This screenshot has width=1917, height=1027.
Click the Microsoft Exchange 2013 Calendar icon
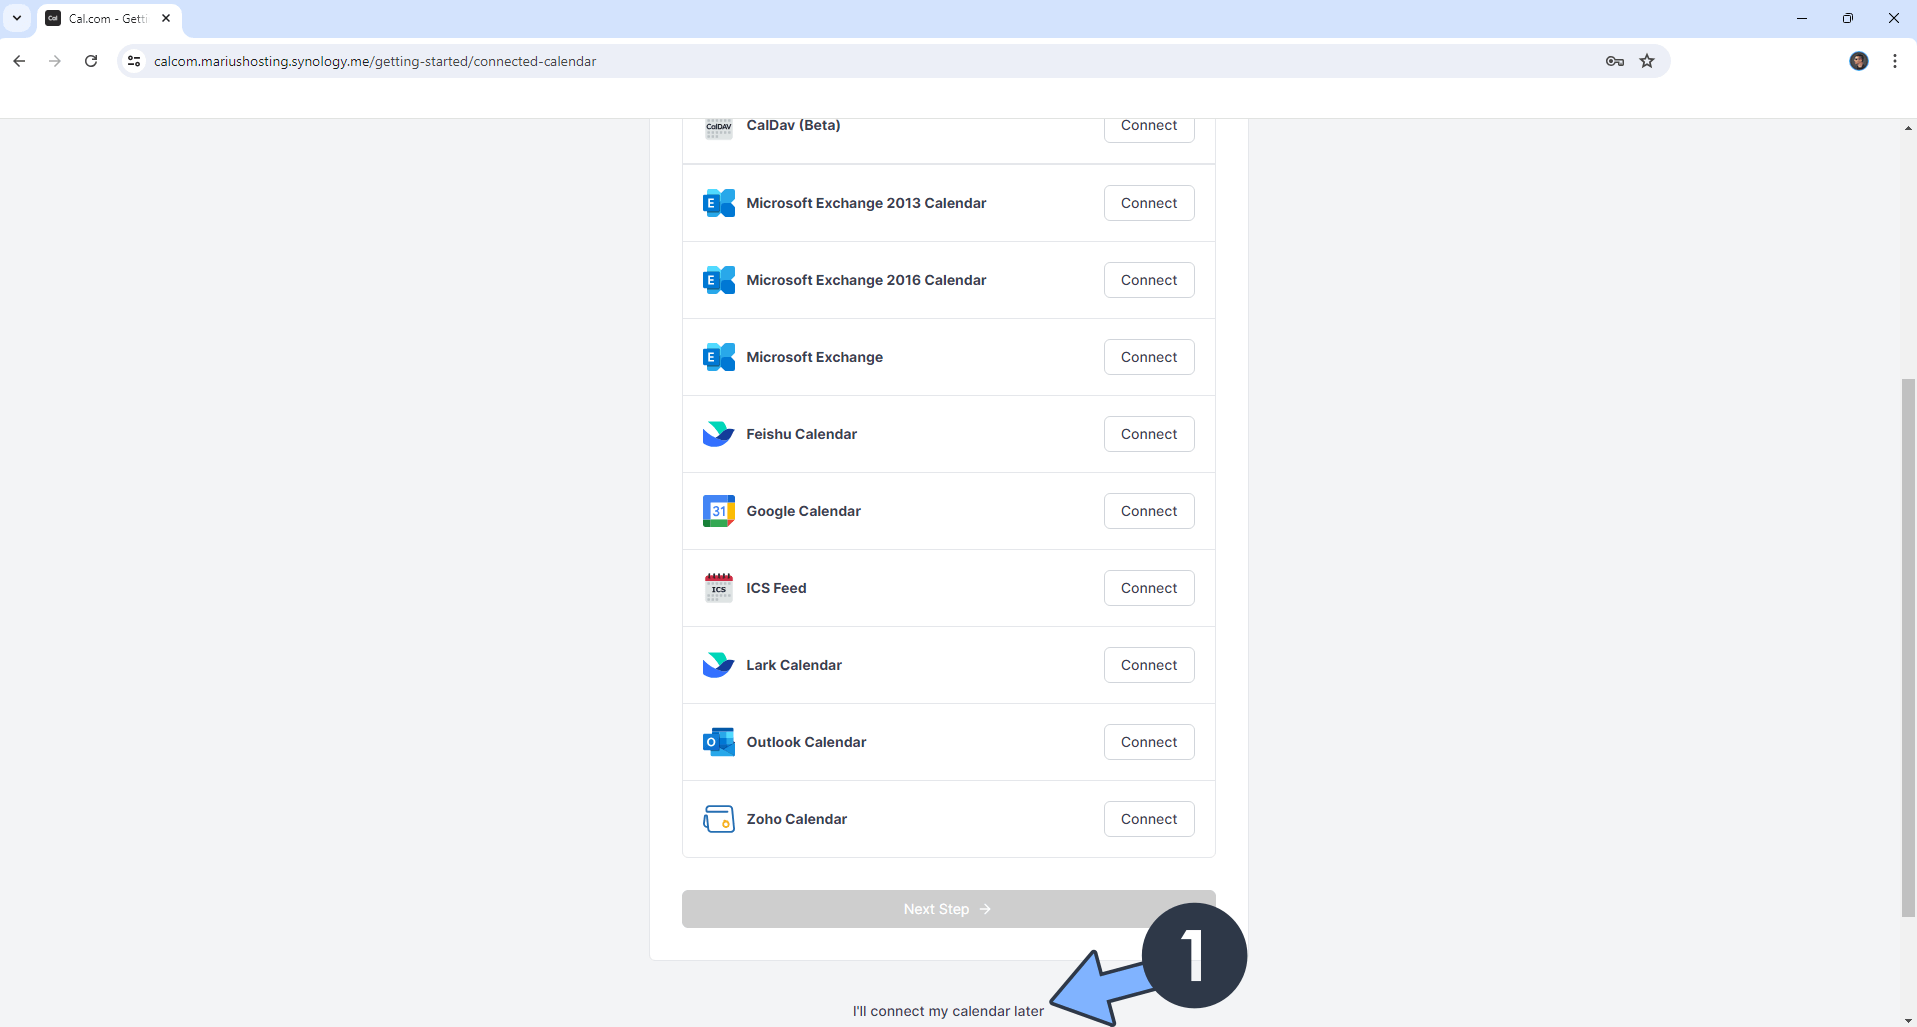pyautogui.click(x=719, y=203)
